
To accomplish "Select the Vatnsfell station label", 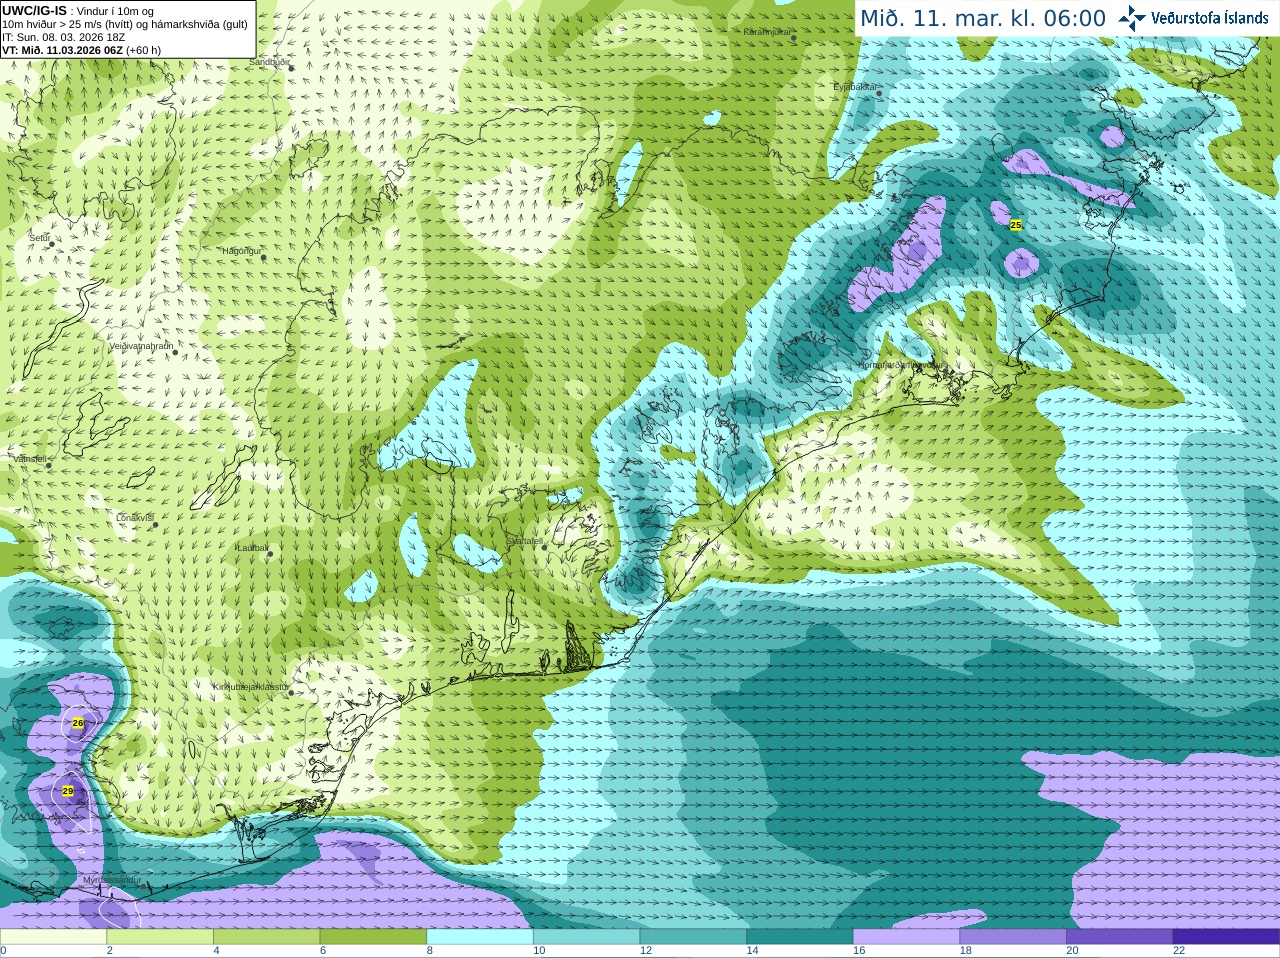I will [x=30, y=459].
